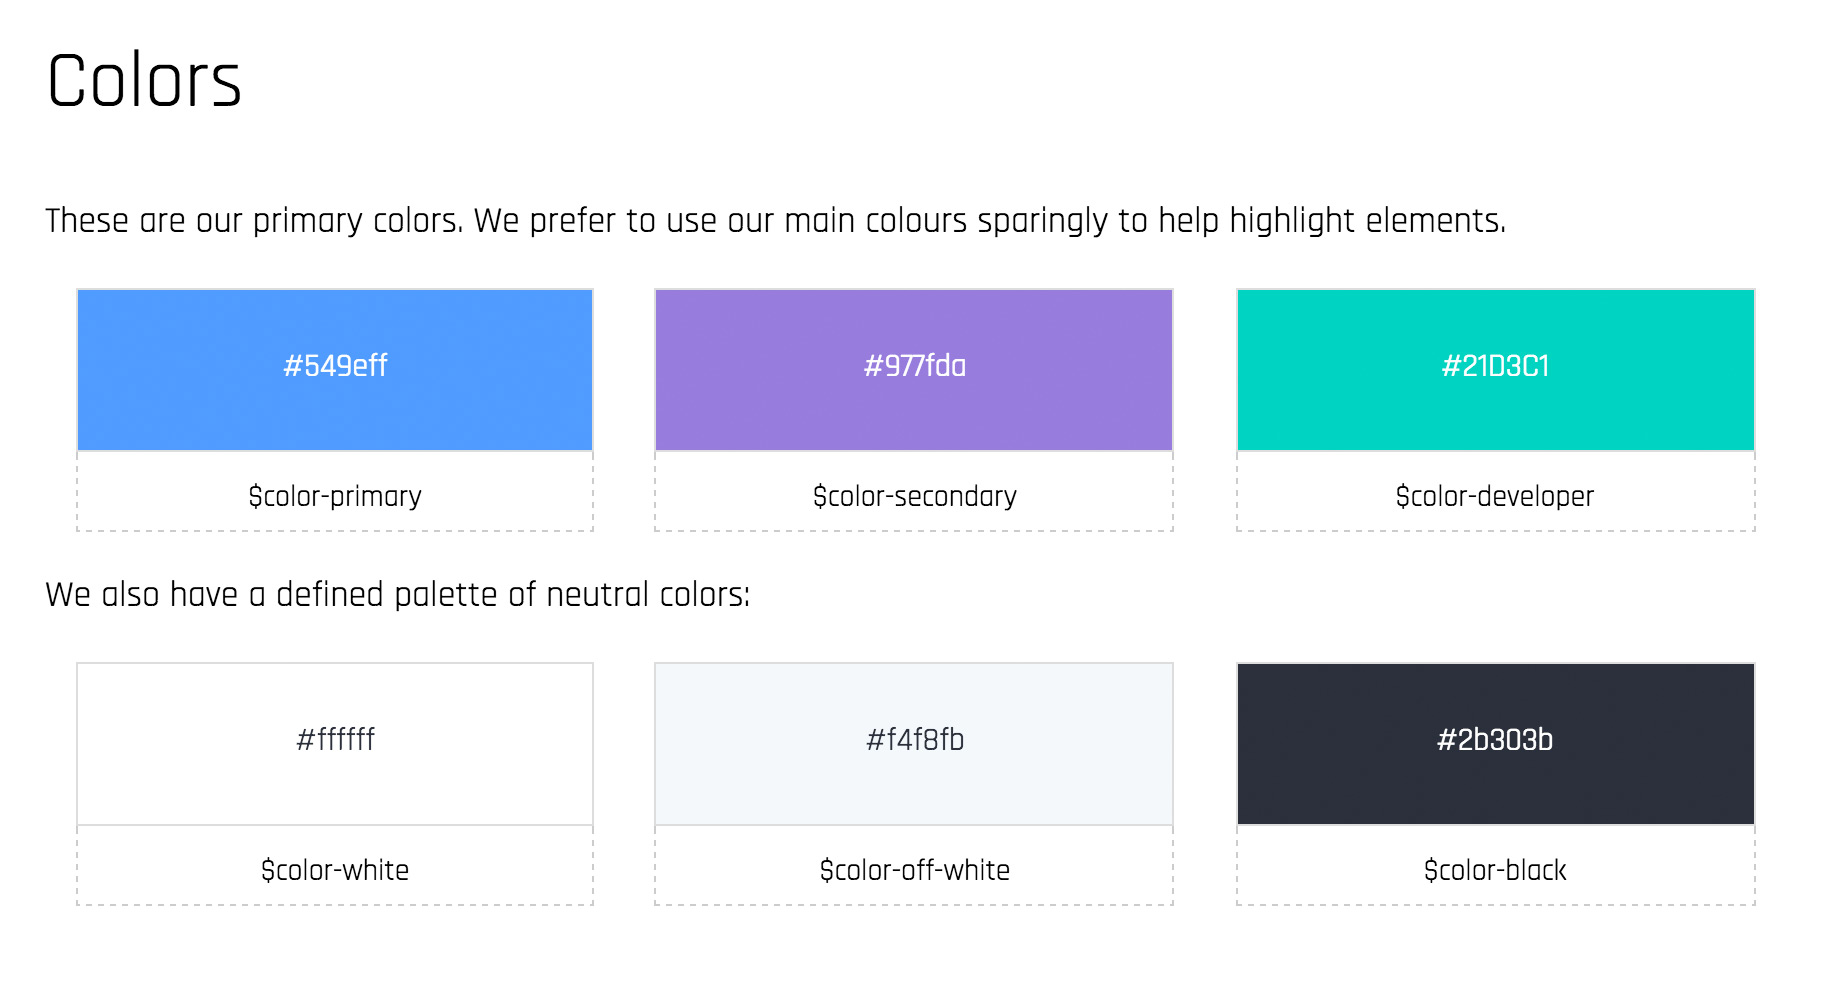
Task: Click the $color-white variable label
Action: point(335,870)
